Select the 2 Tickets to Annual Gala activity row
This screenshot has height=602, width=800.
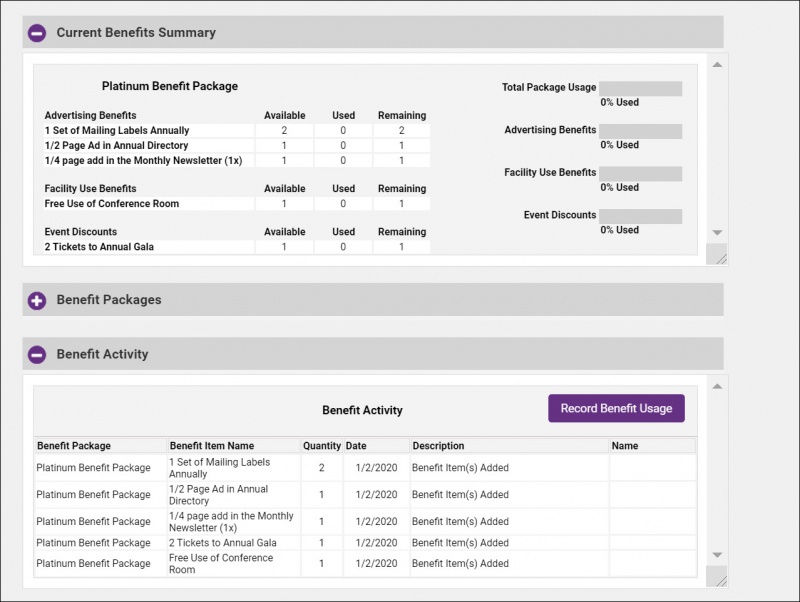point(300,542)
